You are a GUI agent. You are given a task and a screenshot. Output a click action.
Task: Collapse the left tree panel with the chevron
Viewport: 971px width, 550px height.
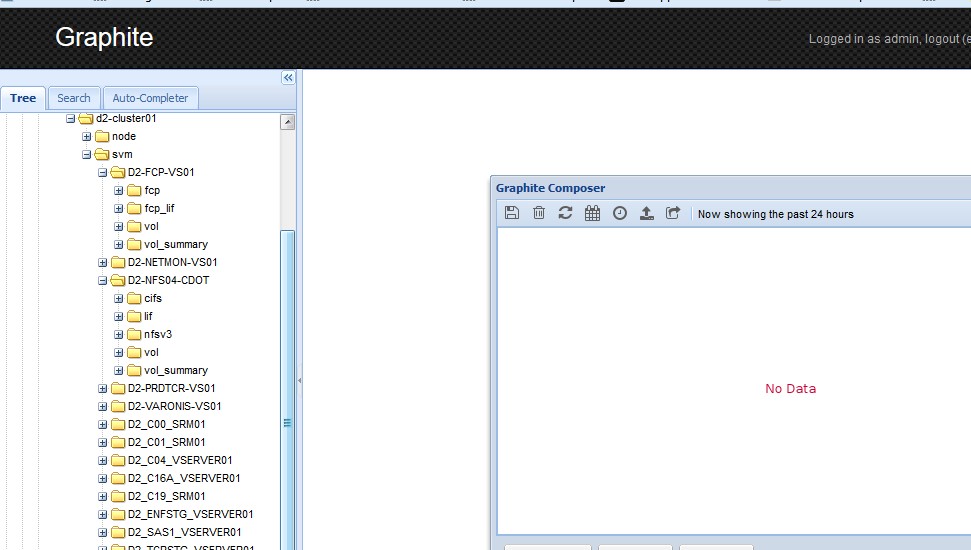pyautogui.click(x=288, y=77)
